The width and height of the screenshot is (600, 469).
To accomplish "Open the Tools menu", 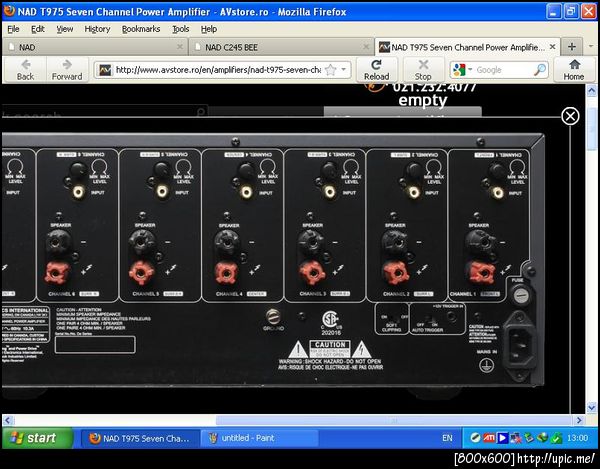I will [x=181, y=29].
